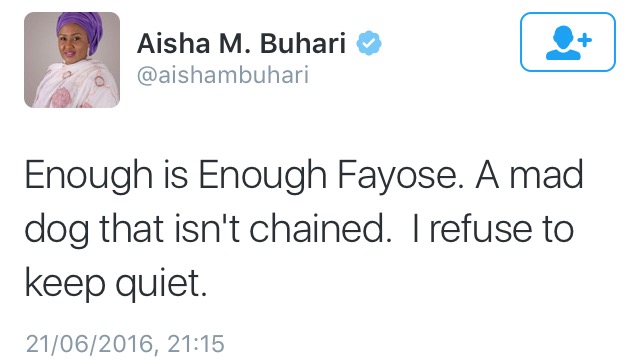Viewport: 635px width, 364px height.
Task: Click the word 'Buhari' in display name
Action: [303, 43]
